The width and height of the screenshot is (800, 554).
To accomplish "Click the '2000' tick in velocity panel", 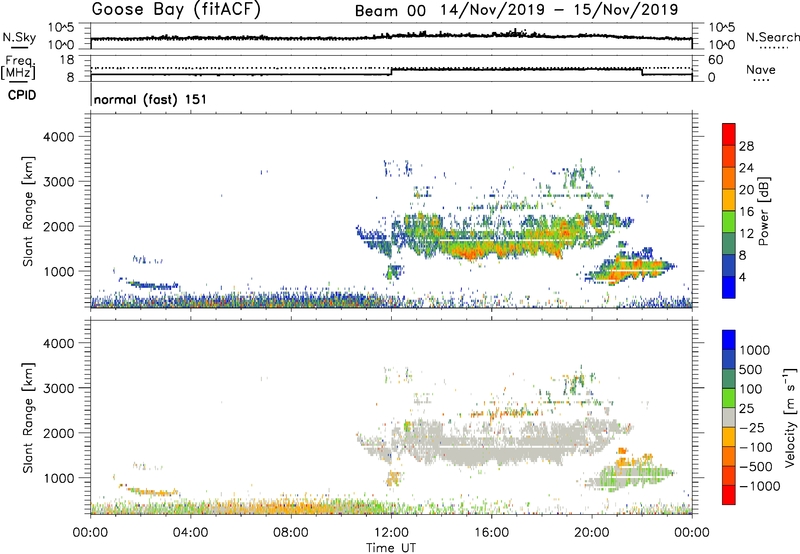I will pos(59,433).
